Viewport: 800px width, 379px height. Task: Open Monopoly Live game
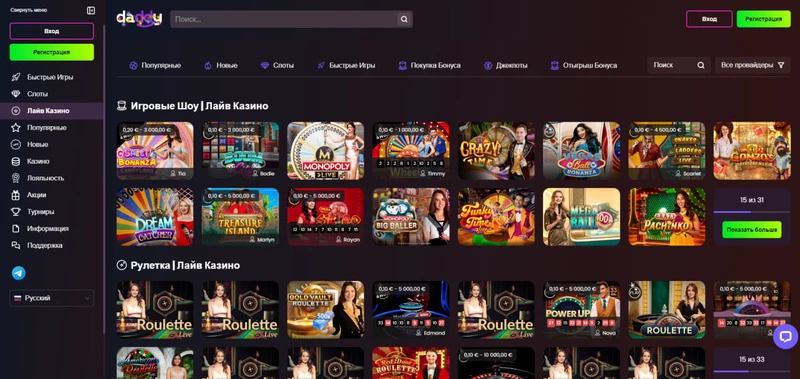(x=326, y=150)
